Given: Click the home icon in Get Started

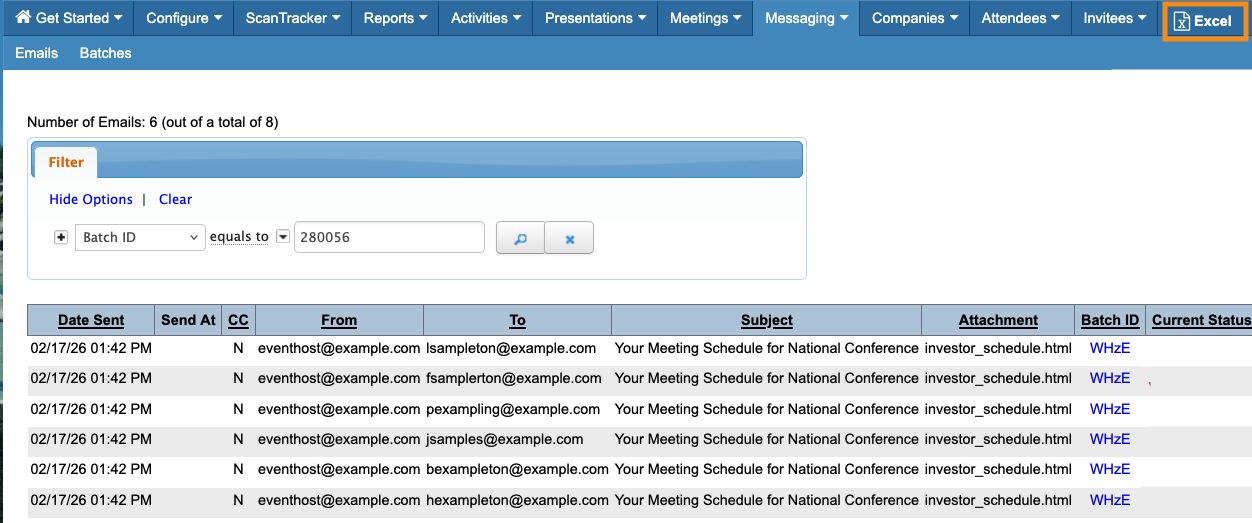Looking at the screenshot, I should [x=23, y=18].
